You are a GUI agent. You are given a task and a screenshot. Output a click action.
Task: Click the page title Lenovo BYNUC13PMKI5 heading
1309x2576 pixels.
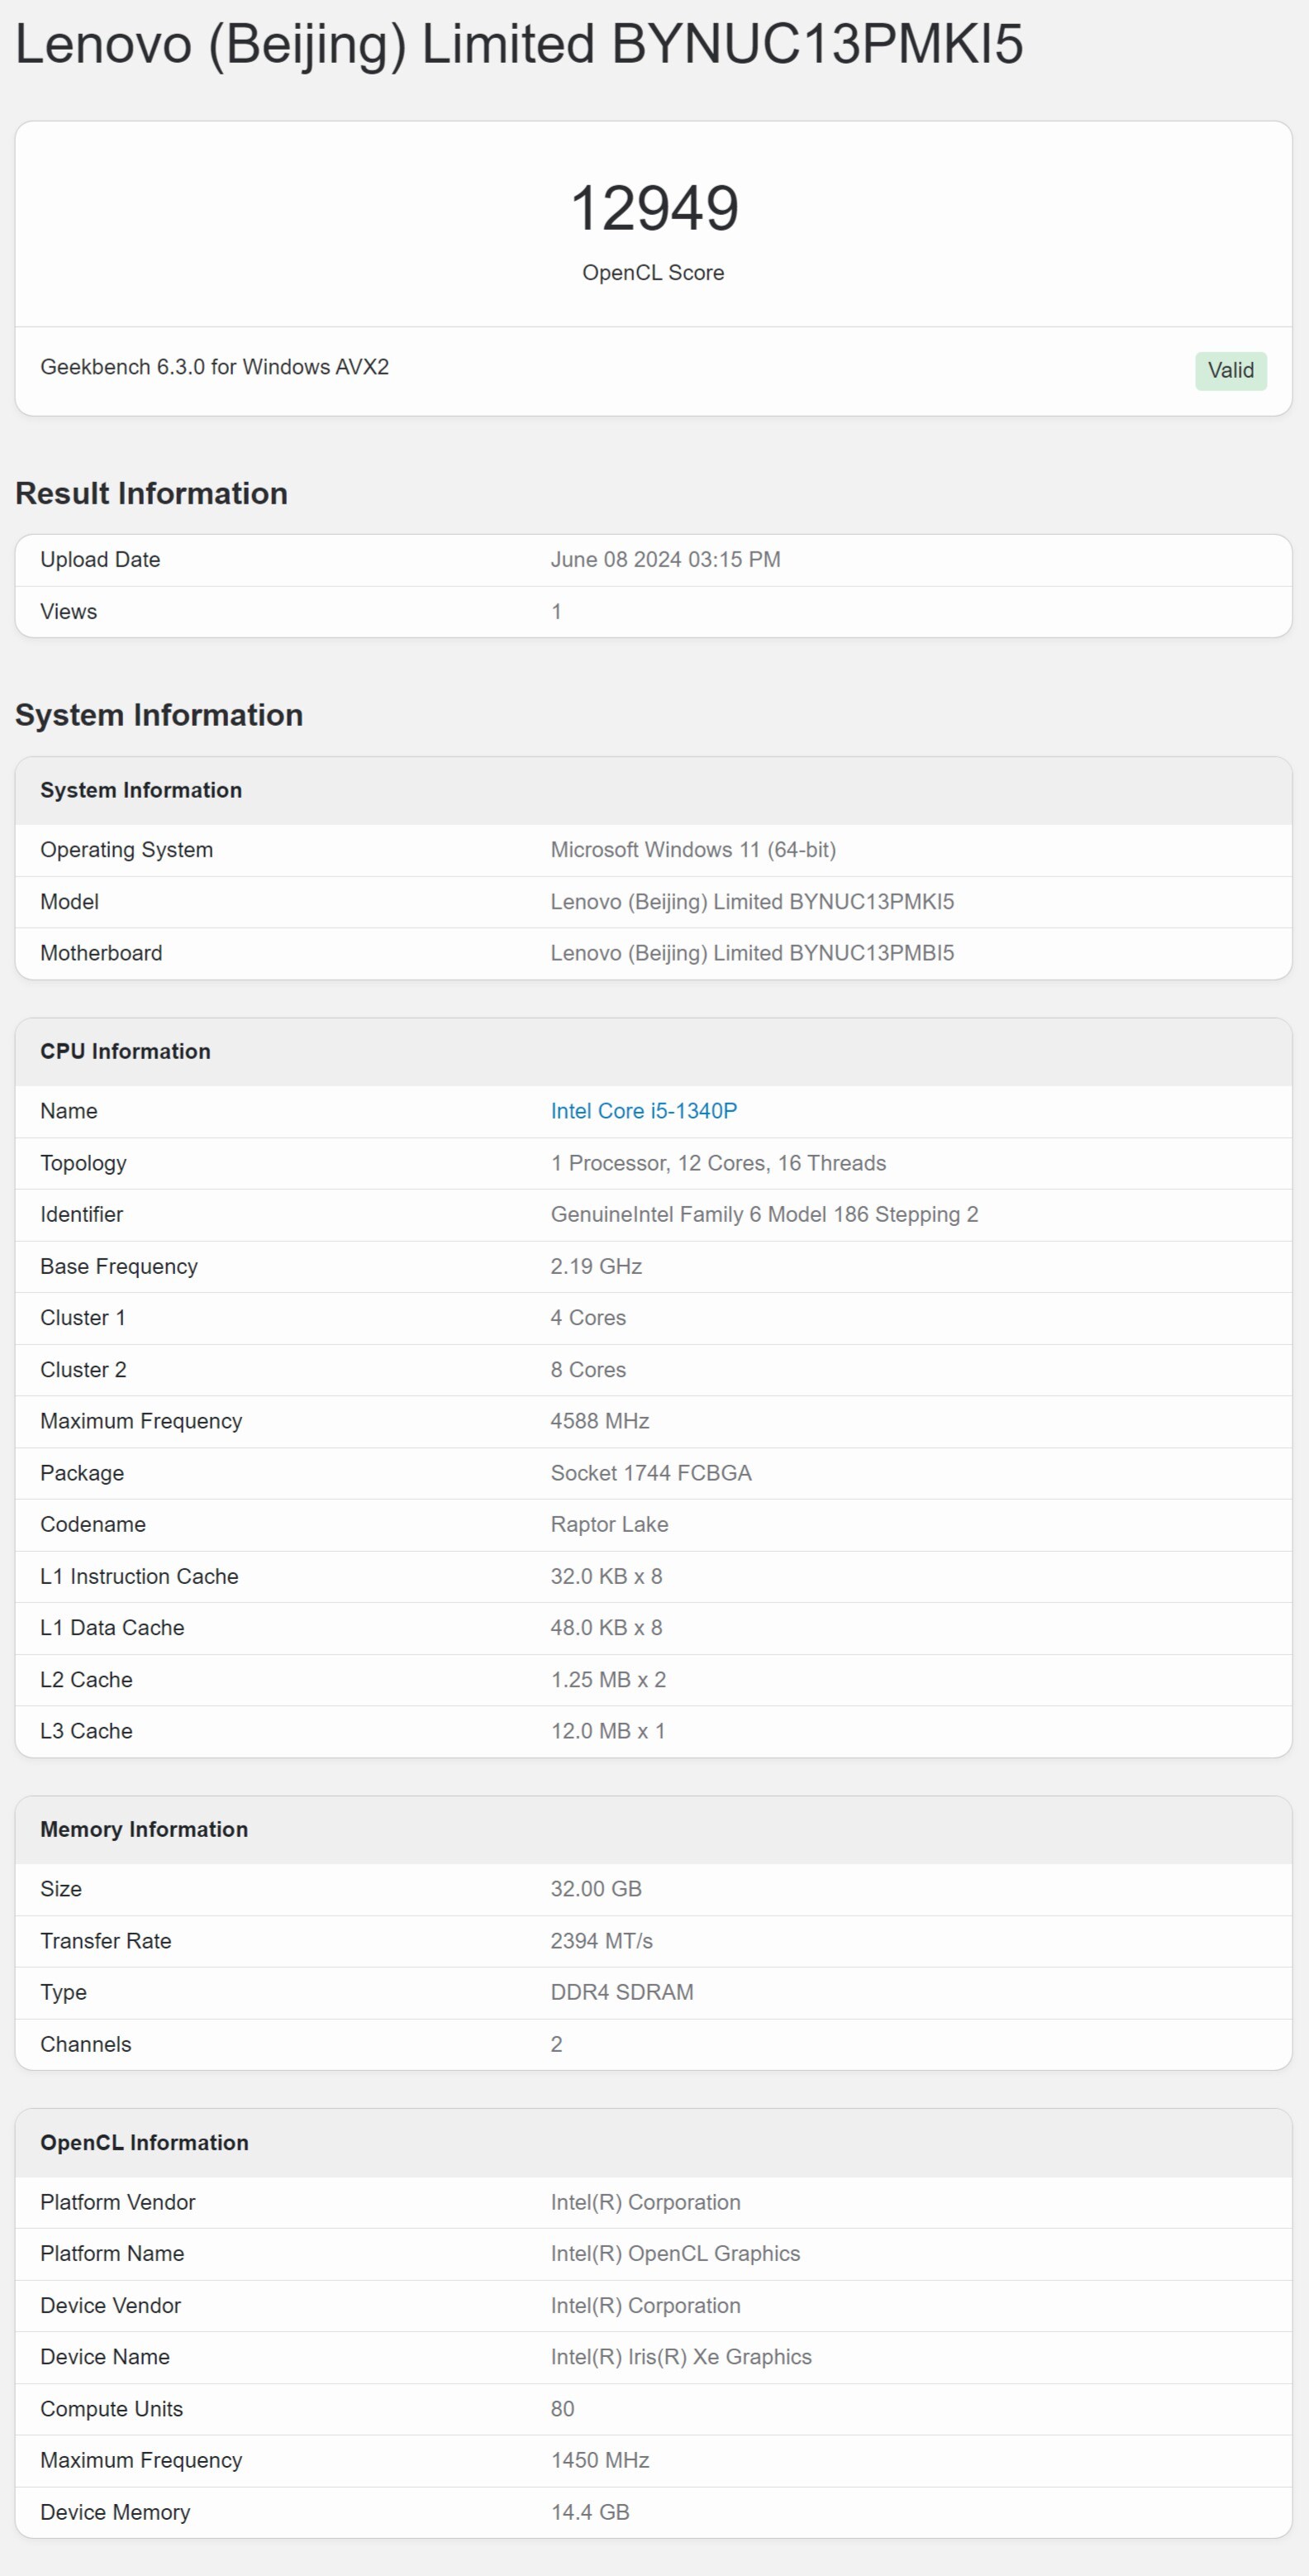click(x=519, y=45)
